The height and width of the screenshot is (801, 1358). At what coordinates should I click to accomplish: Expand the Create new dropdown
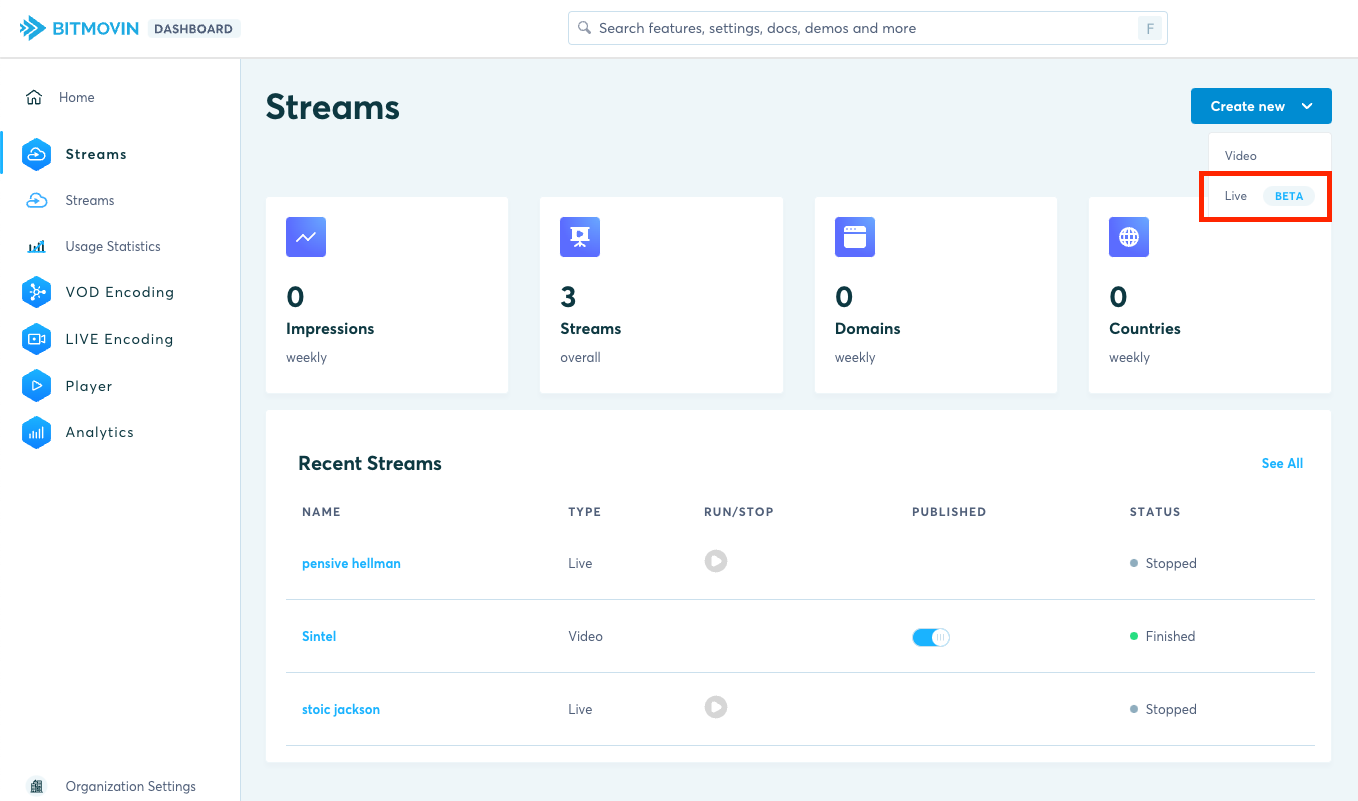click(1261, 105)
